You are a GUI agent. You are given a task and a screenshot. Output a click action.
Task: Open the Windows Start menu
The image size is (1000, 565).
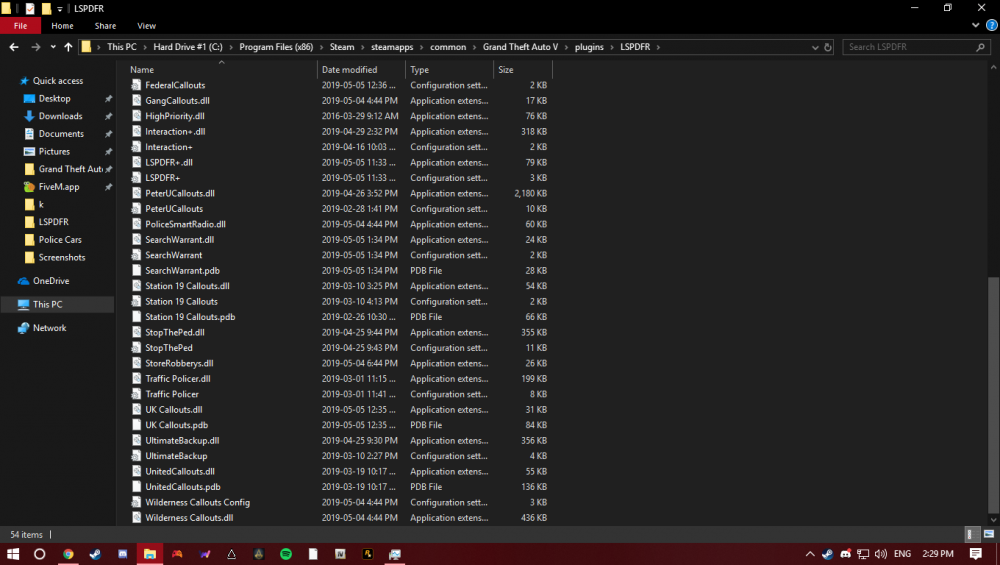coord(13,554)
